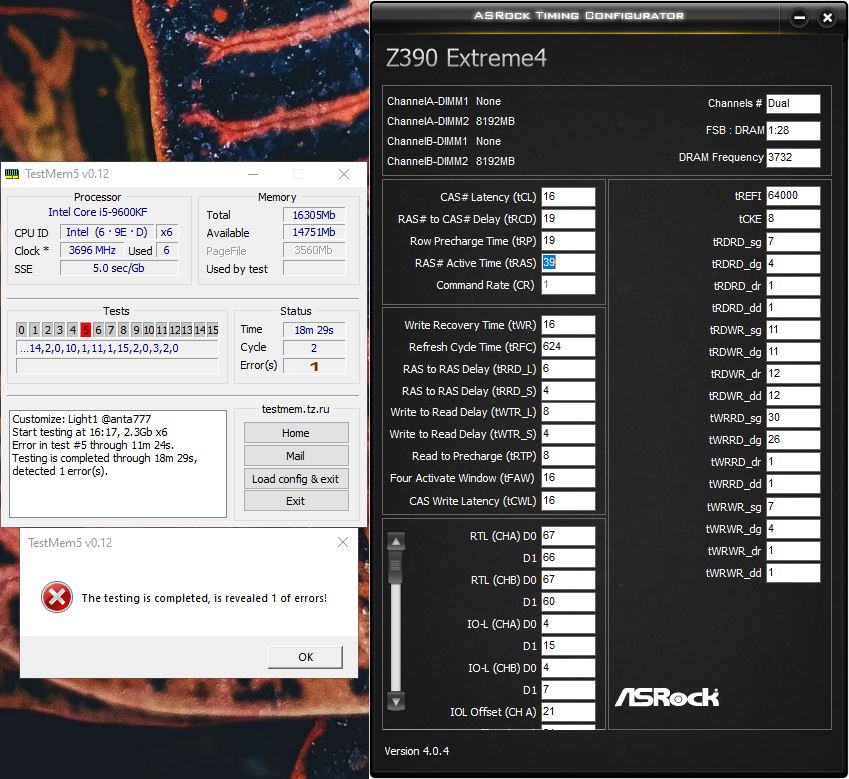Click the tWTR_S value field
The width and height of the screenshot is (849, 779).
tap(568, 434)
